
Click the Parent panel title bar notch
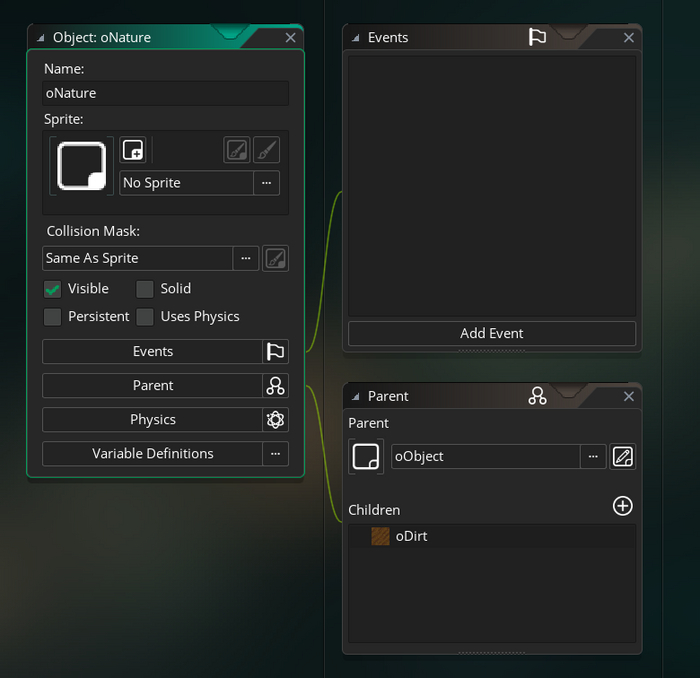pos(568,391)
